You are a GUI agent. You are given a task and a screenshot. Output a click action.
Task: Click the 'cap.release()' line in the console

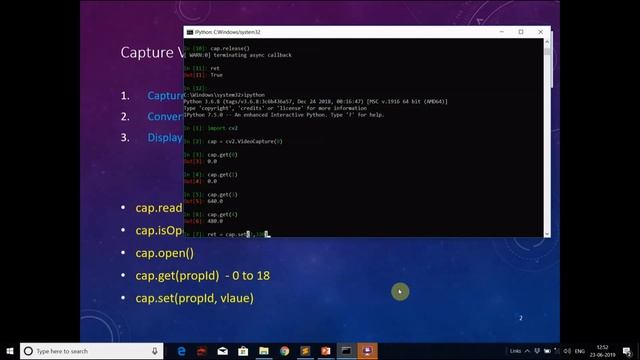[230, 48]
